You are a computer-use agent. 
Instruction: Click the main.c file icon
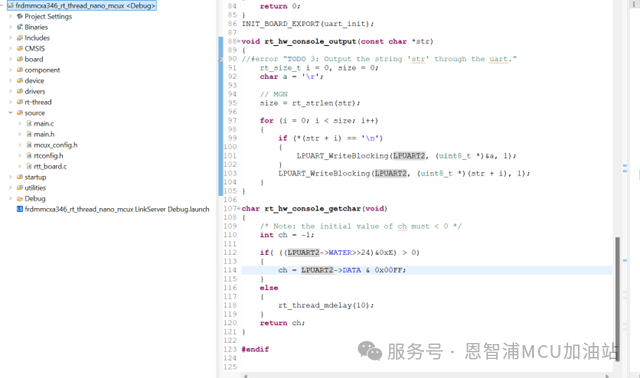[x=29, y=123]
